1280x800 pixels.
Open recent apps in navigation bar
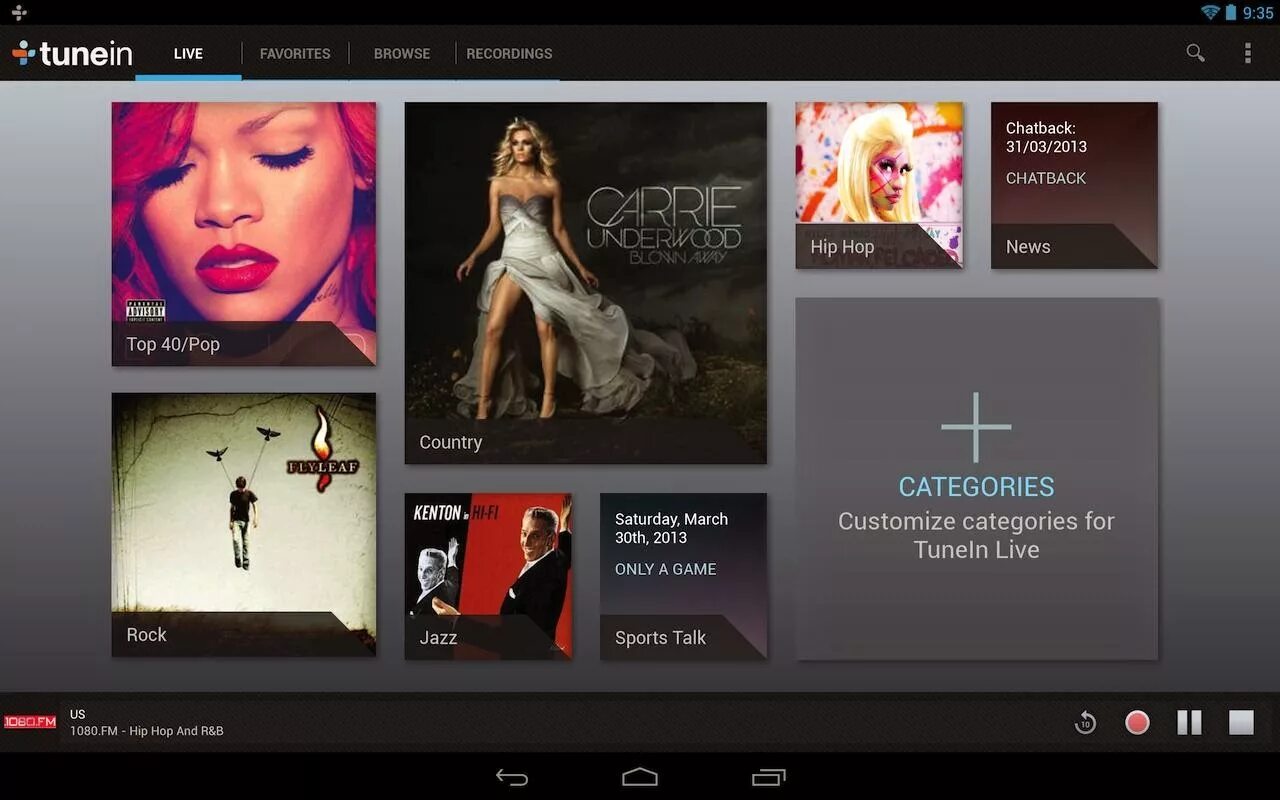click(x=768, y=777)
